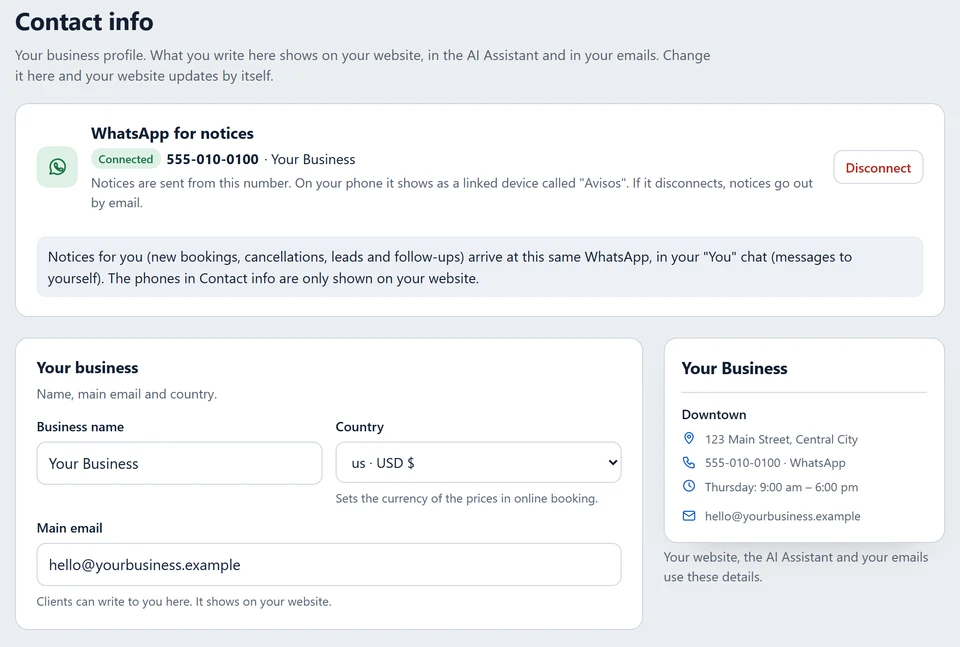Click the green Connected status badge

pos(126,159)
